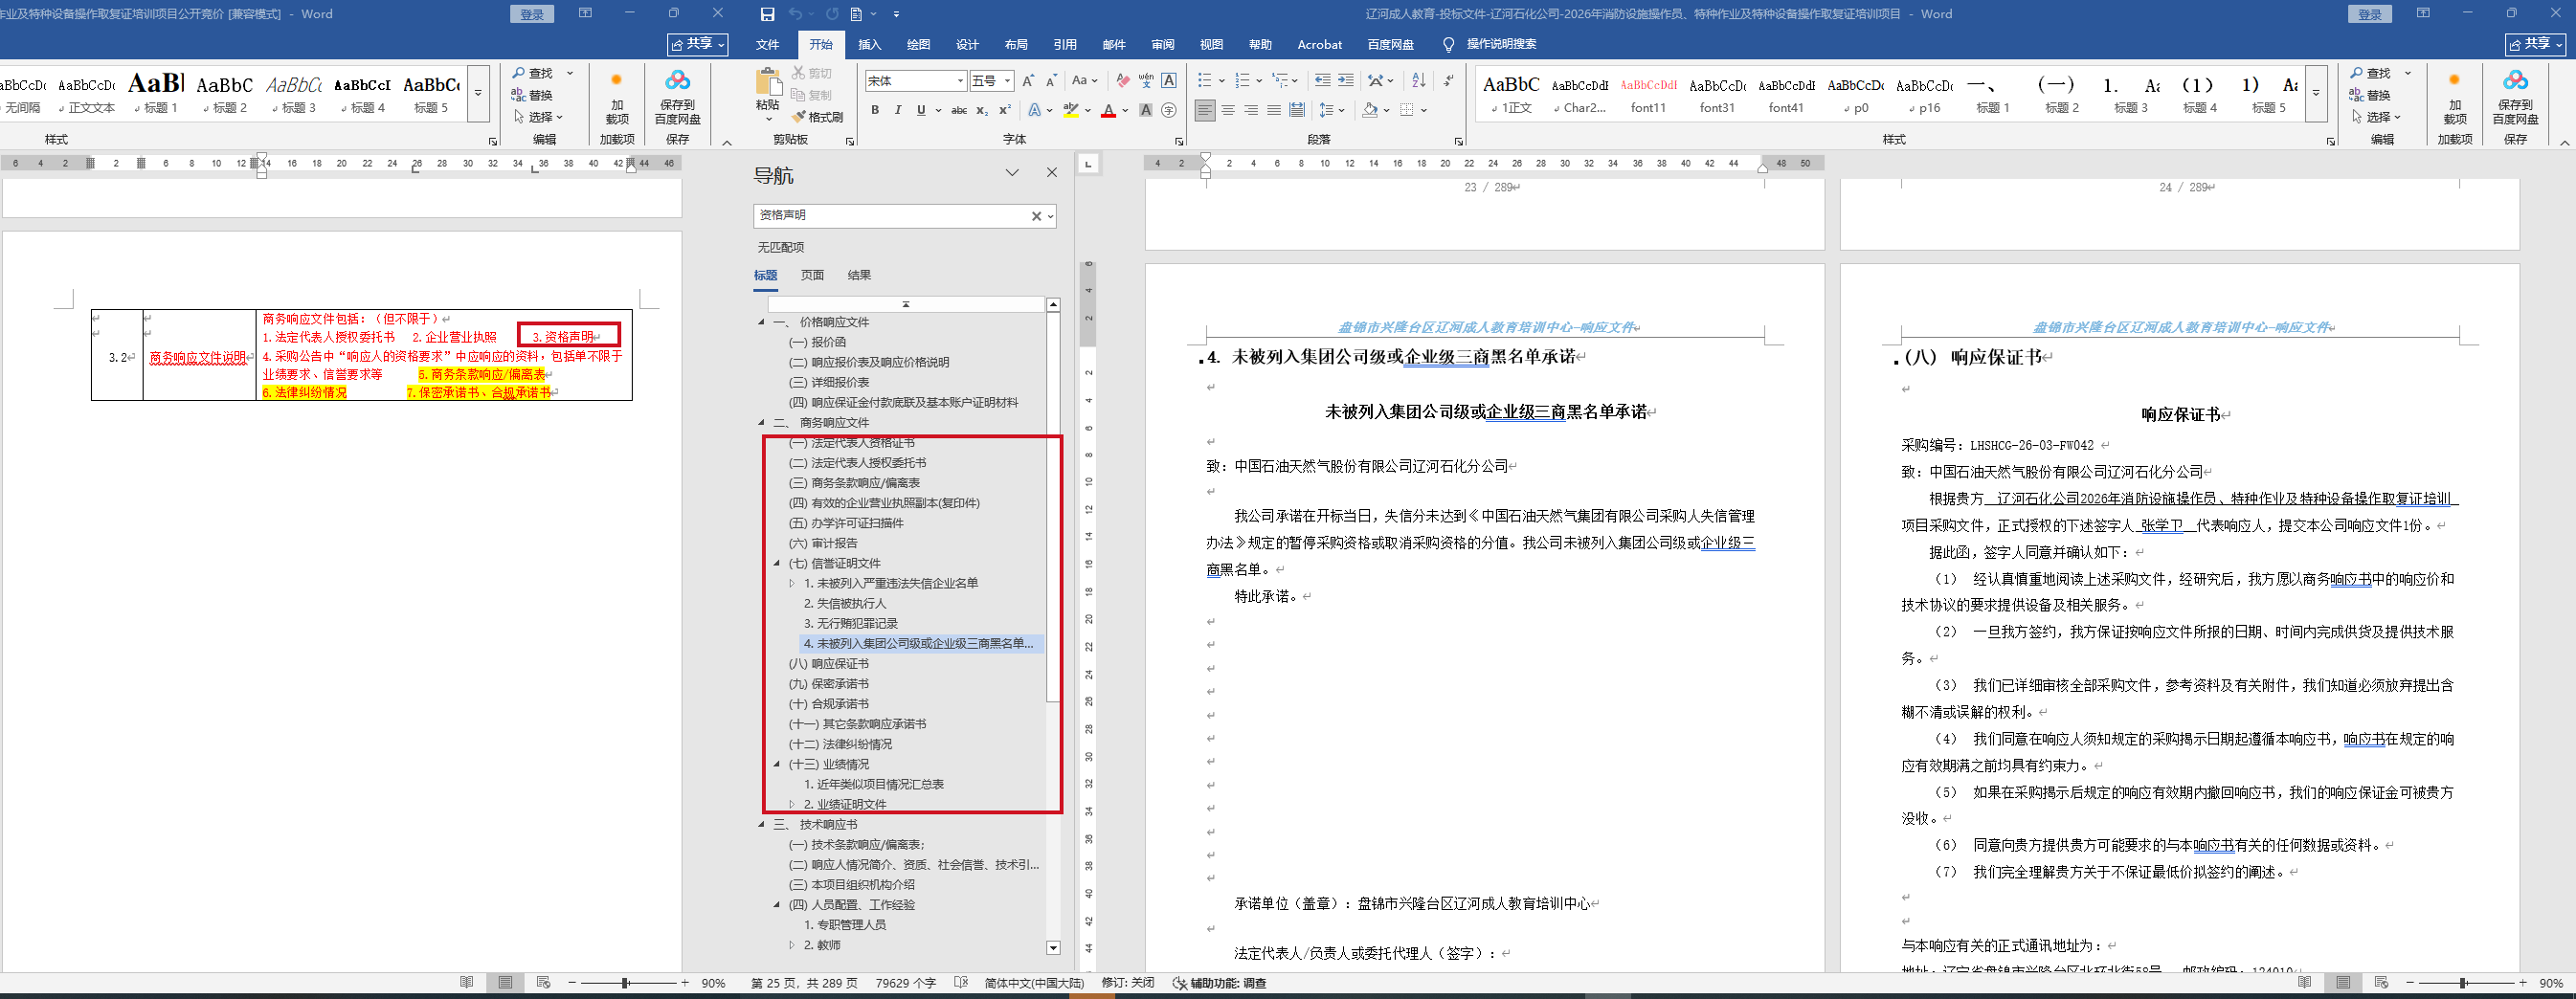Open the 设计 ribbon tab

coord(967,44)
